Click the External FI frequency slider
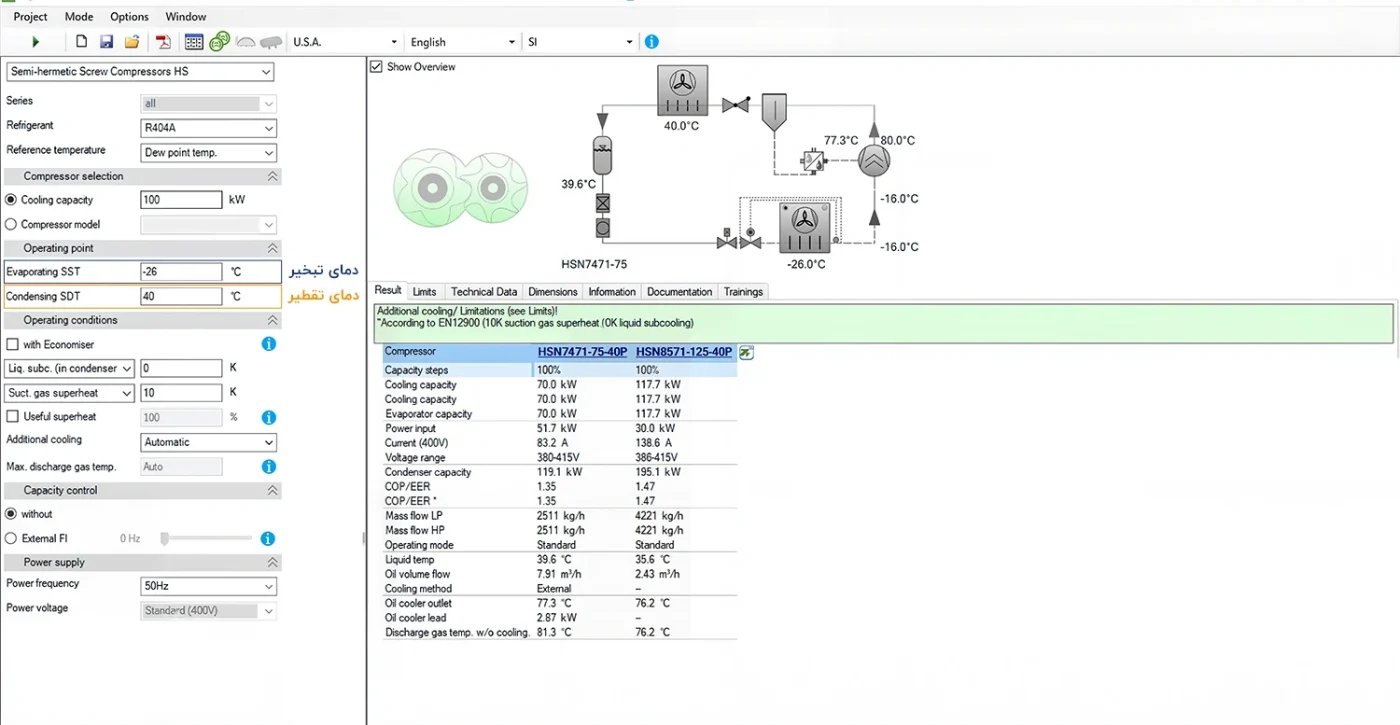The image size is (1400, 725). click(207, 539)
